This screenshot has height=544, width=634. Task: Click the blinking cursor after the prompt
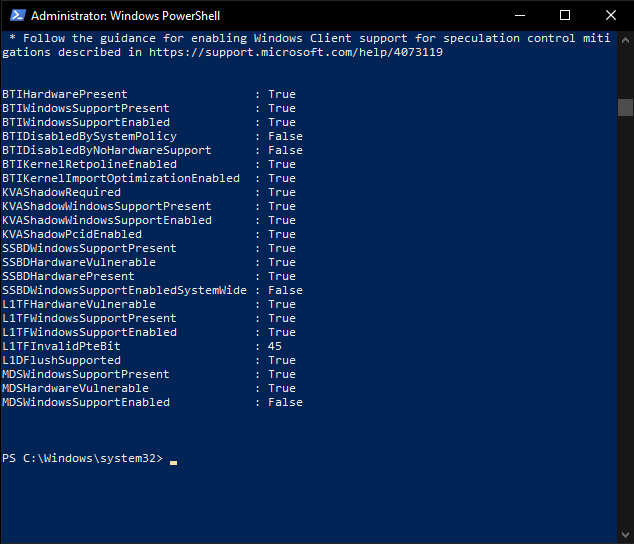pos(173,463)
